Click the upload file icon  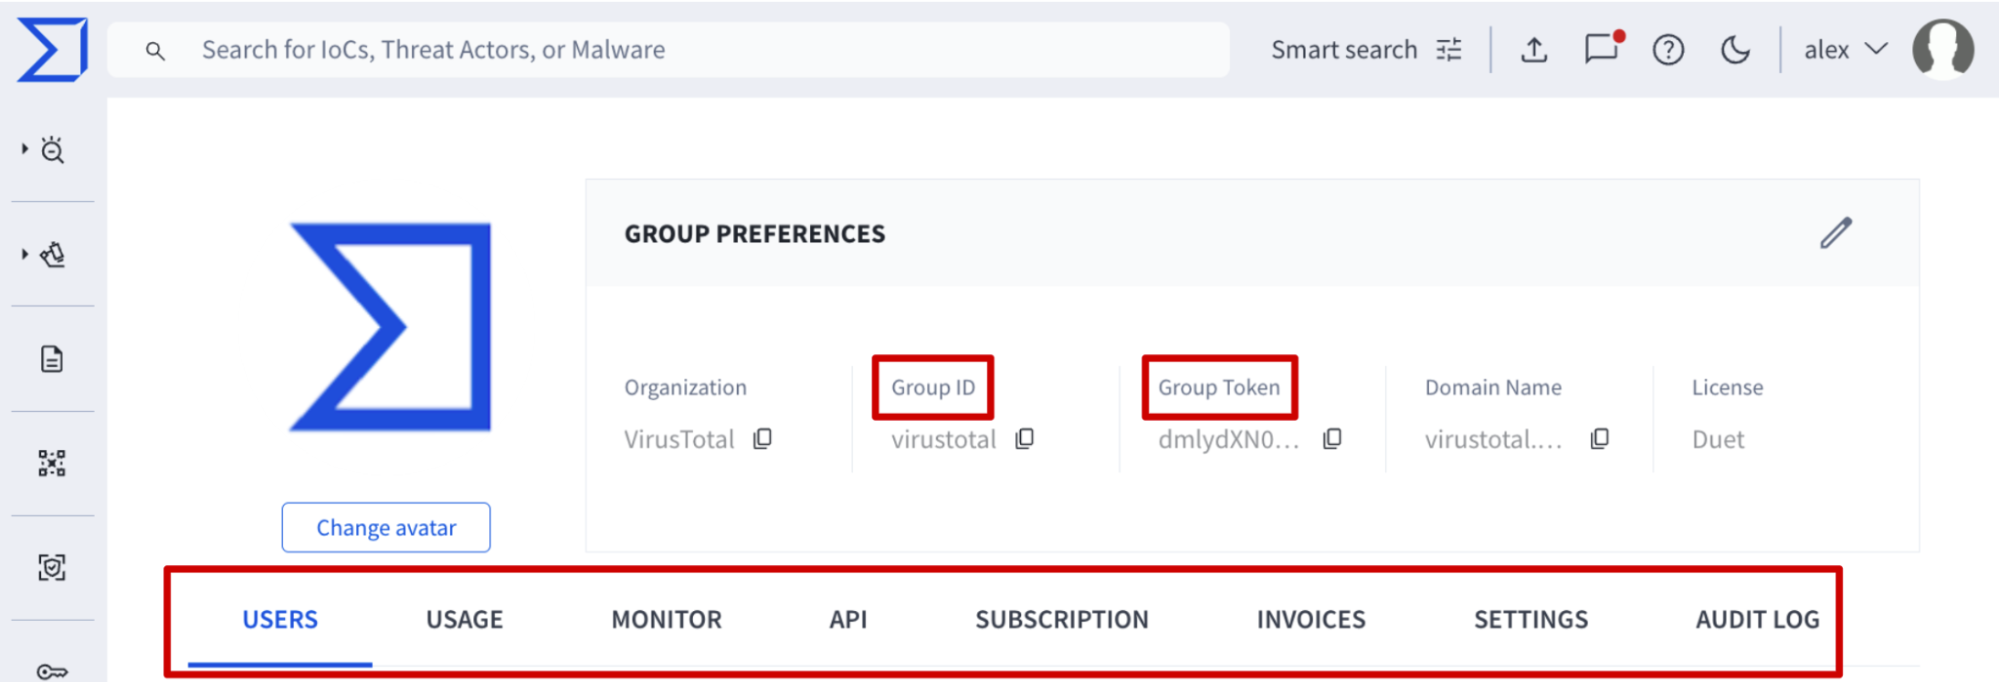[x=1534, y=50]
